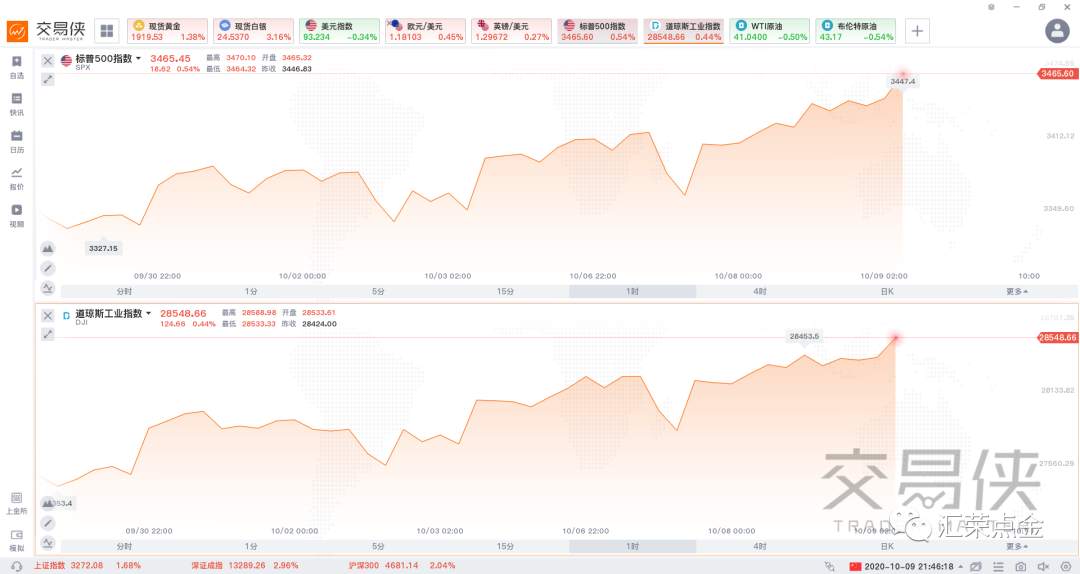Screen dimensions: 1080x574
Task: Take a screenshot with the camera icon
Action: click(1020, 566)
